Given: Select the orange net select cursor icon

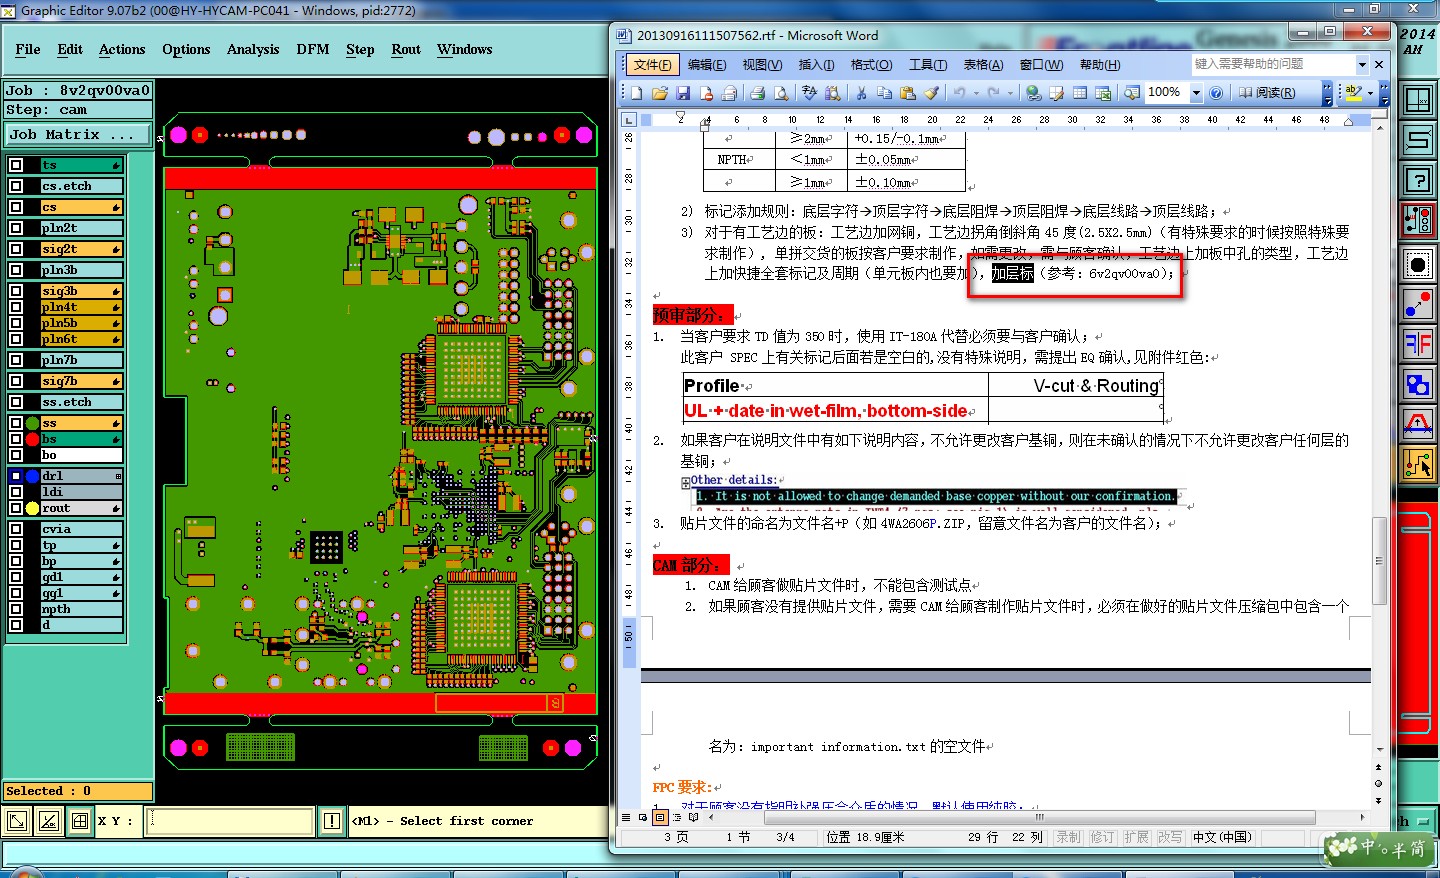Looking at the screenshot, I should [1418, 464].
